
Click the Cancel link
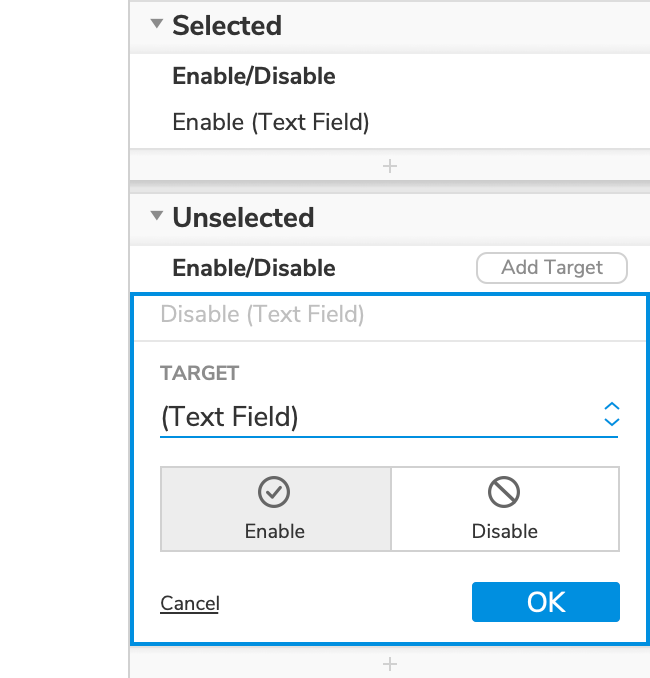click(x=190, y=603)
